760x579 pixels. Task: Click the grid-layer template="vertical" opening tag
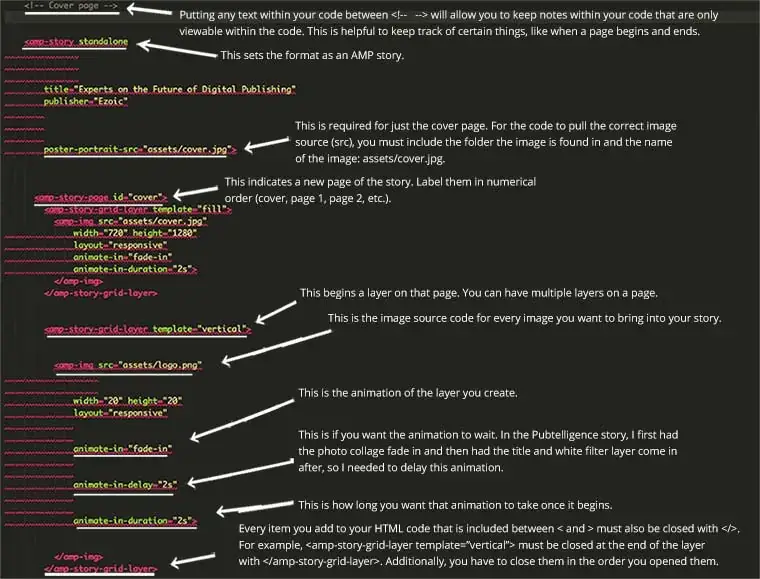(148, 329)
